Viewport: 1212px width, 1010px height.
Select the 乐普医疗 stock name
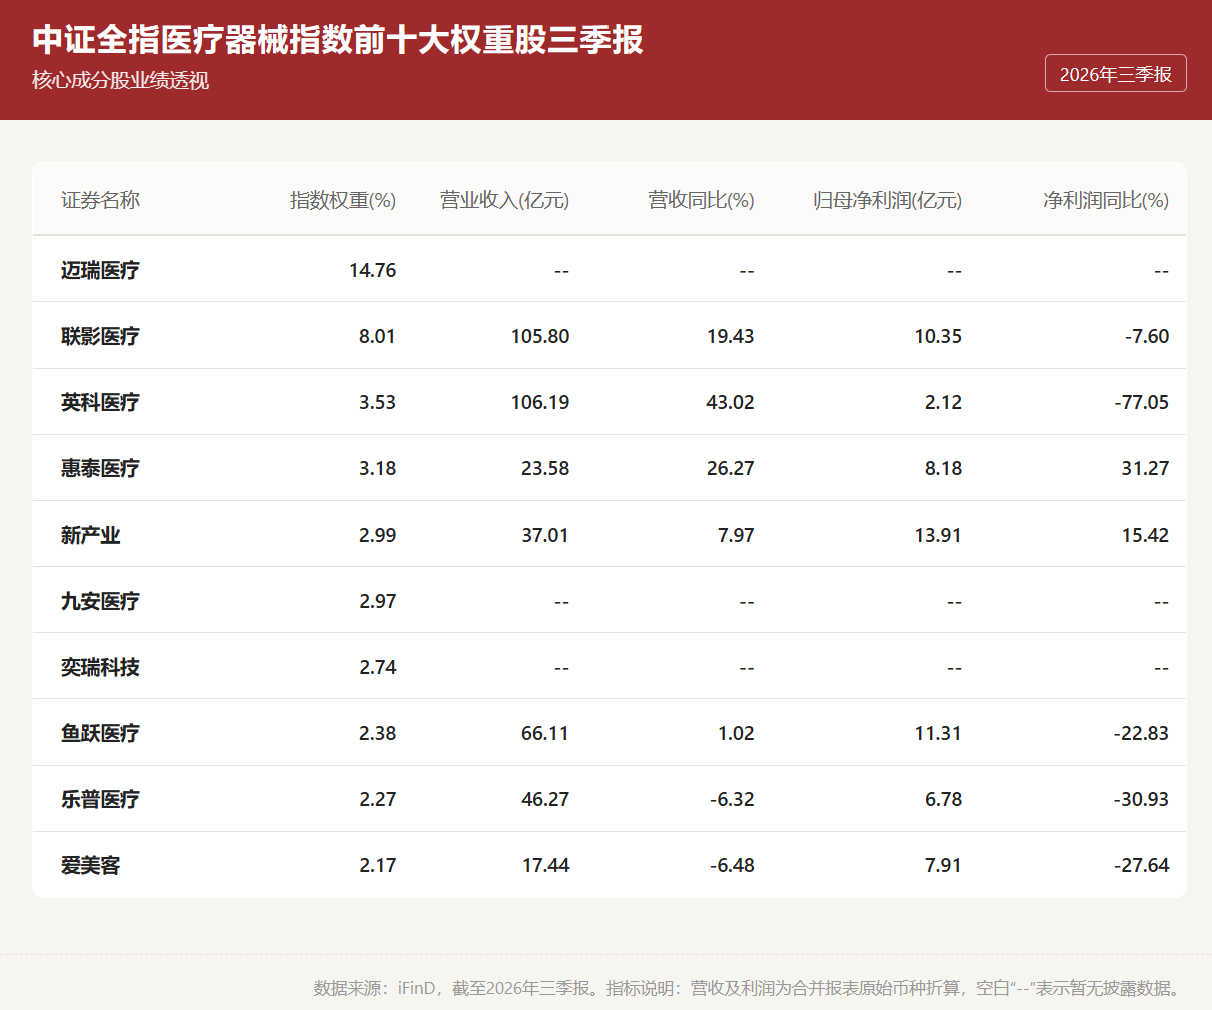pyautogui.click(x=100, y=799)
